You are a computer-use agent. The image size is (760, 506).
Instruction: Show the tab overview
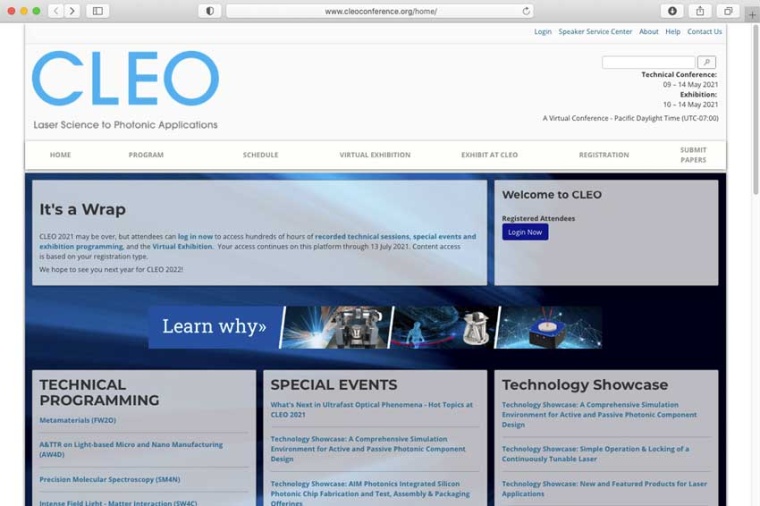[728, 11]
